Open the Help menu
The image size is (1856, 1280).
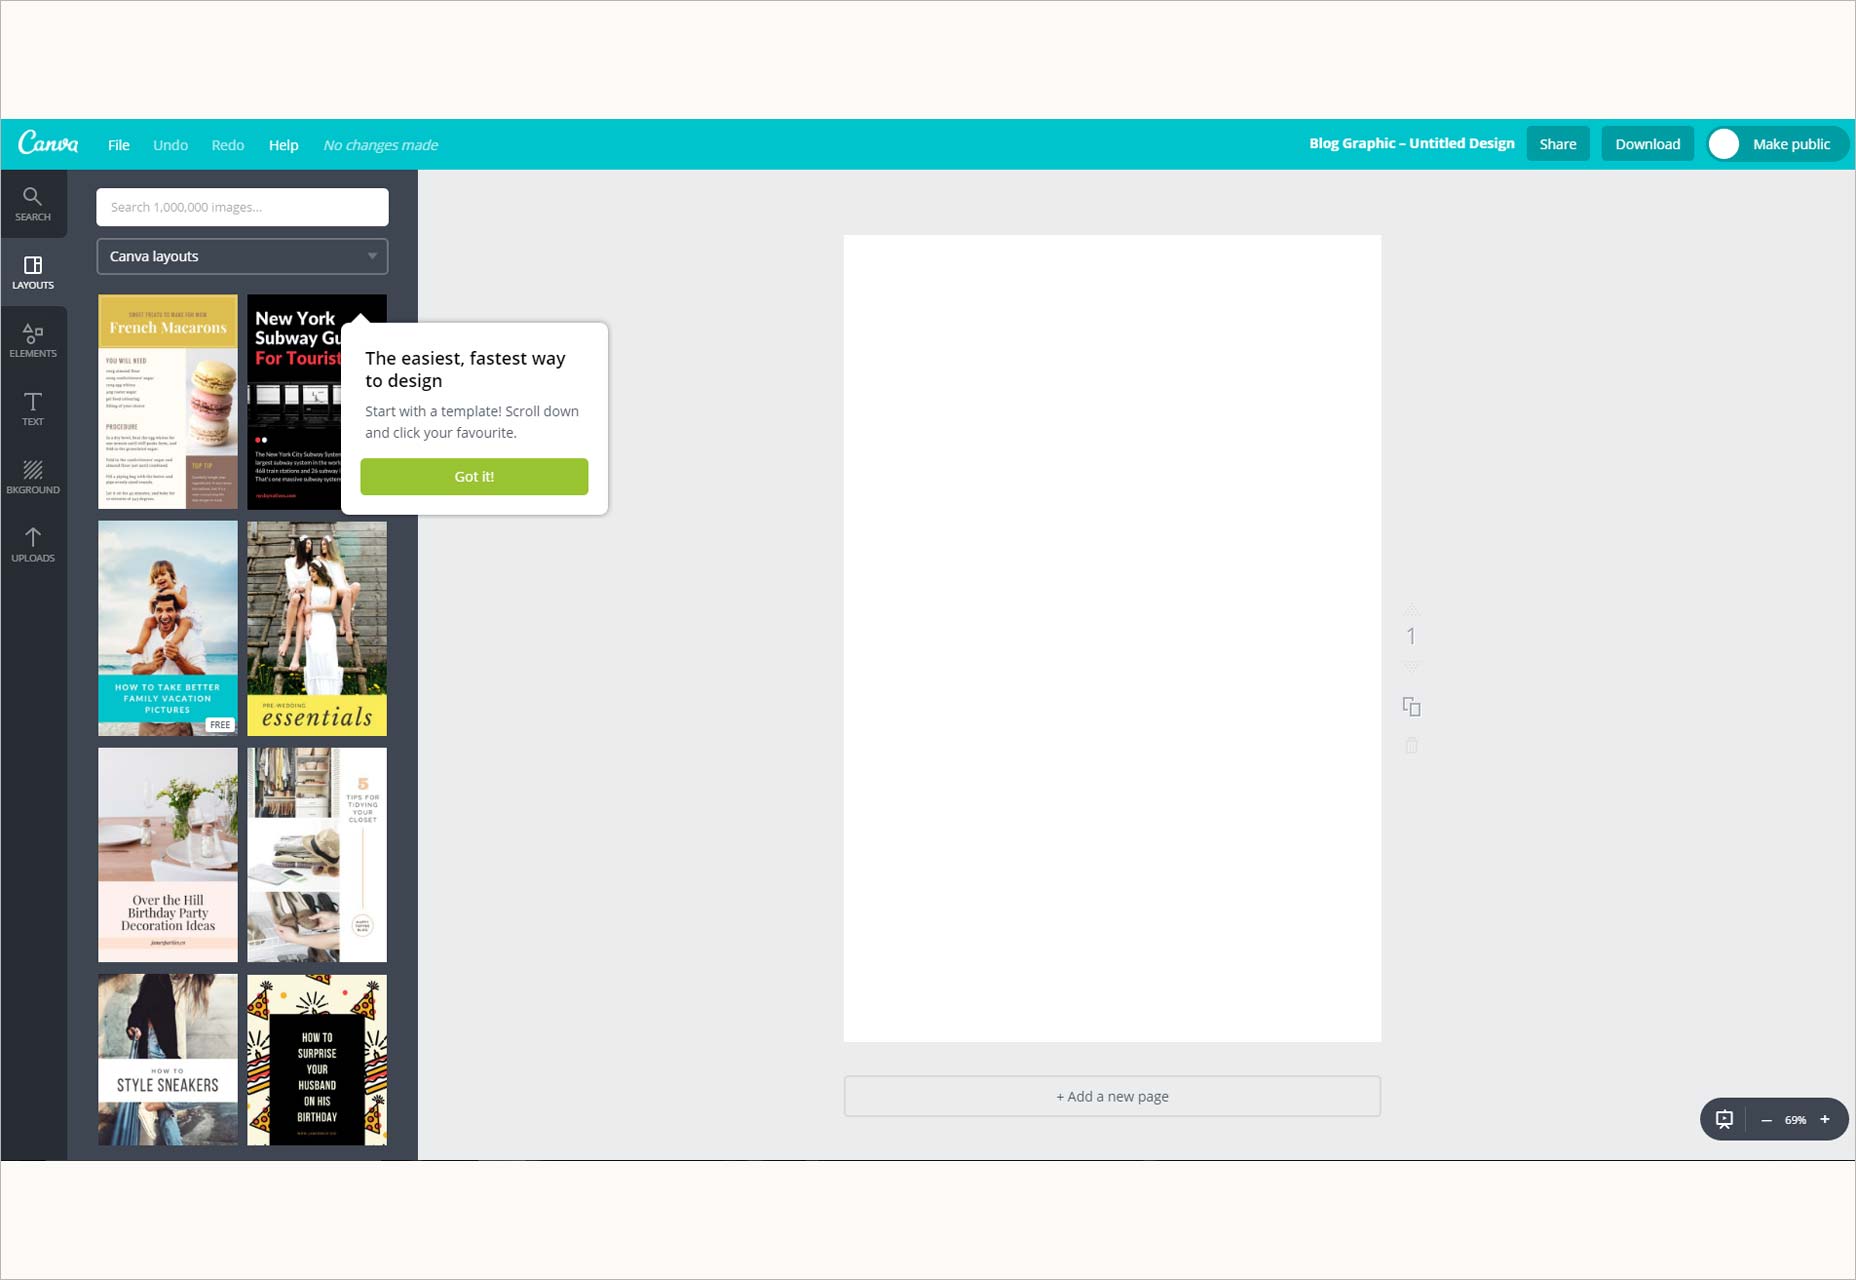pos(283,145)
